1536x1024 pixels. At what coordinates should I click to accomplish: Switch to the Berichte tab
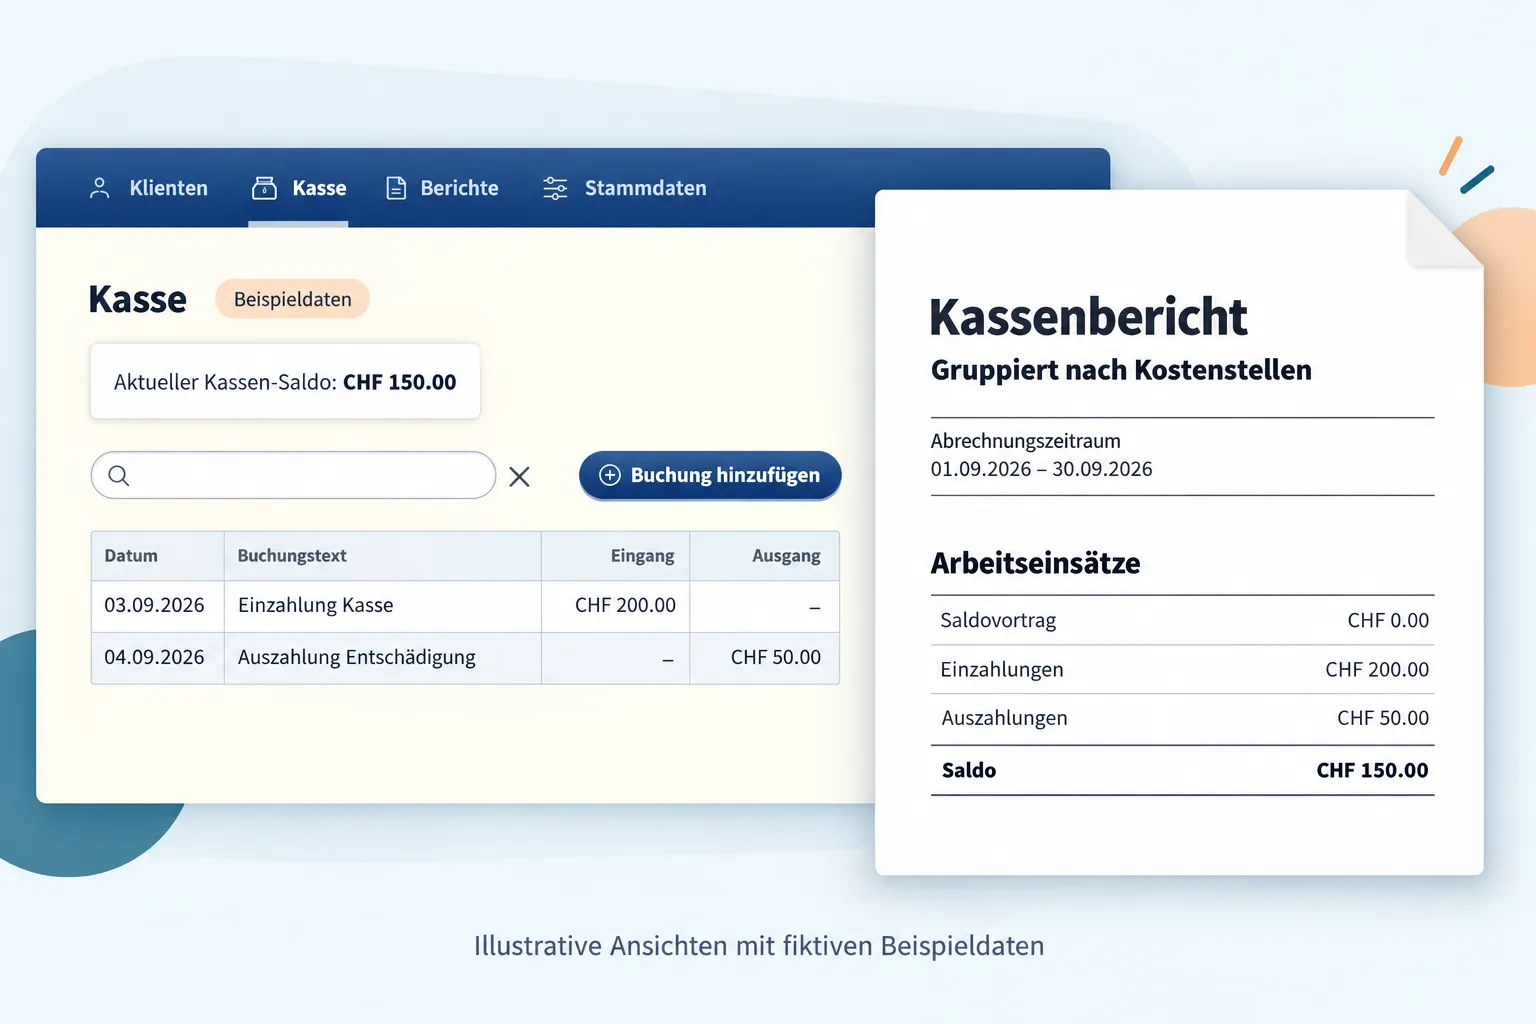(442, 188)
